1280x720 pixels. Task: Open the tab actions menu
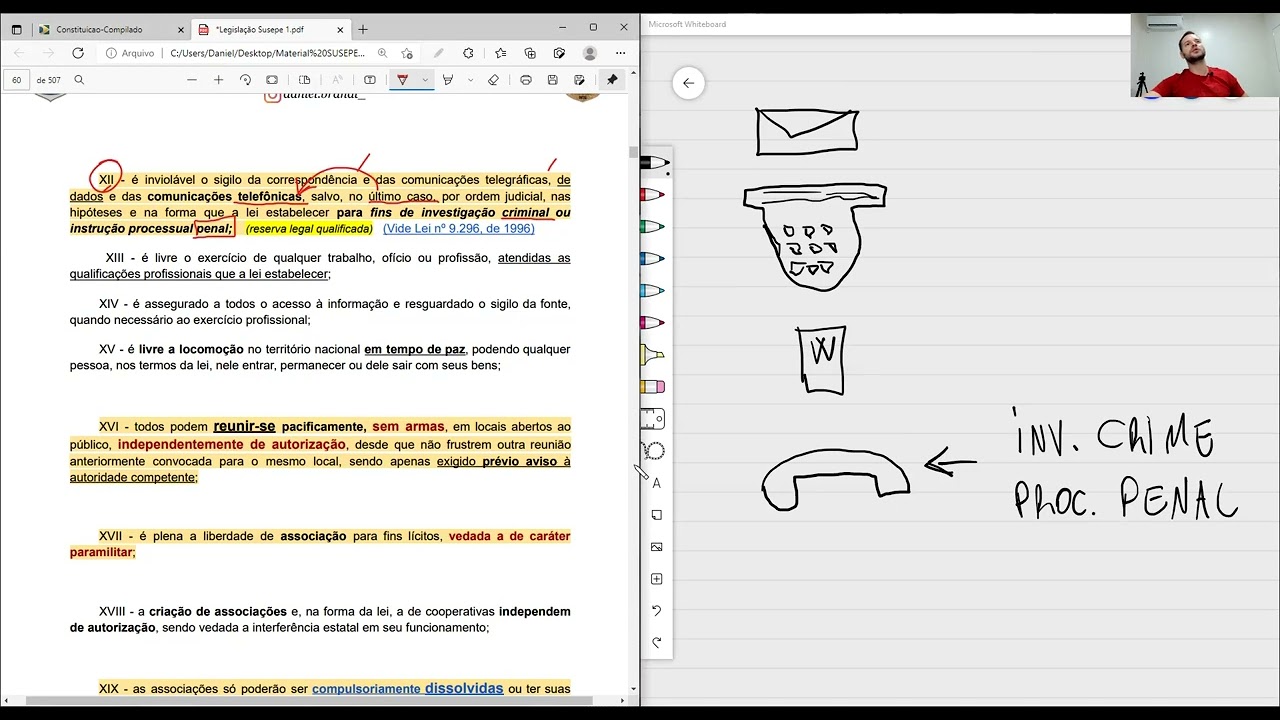pos(16,29)
